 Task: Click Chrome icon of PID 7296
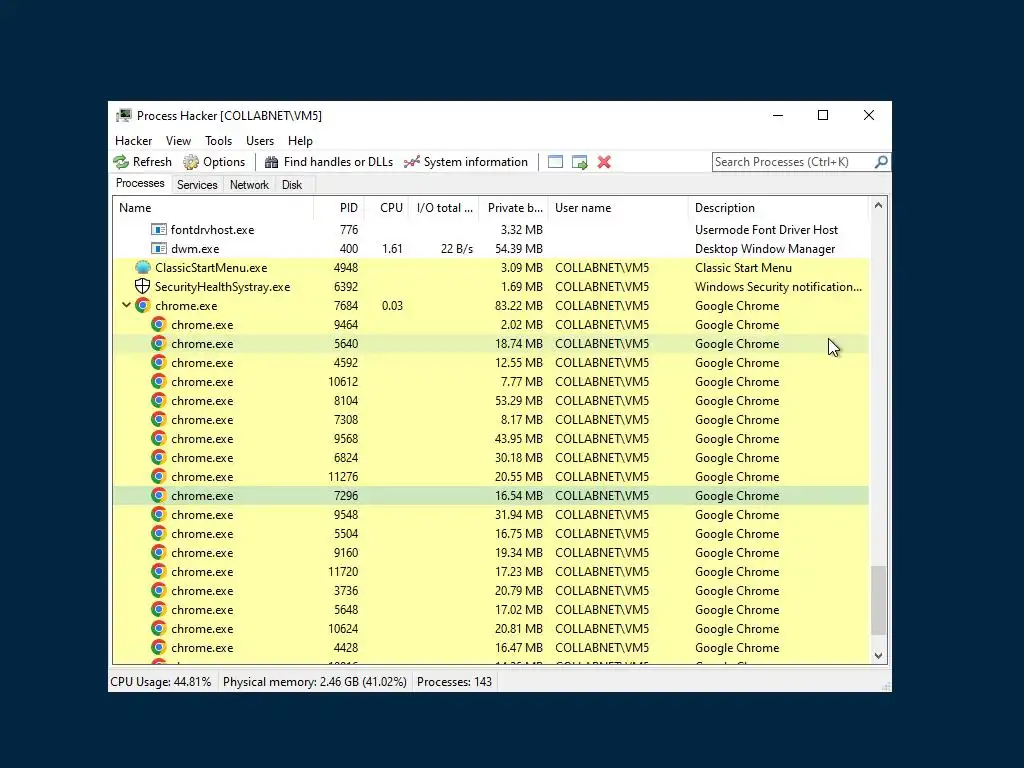[x=159, y=495]
